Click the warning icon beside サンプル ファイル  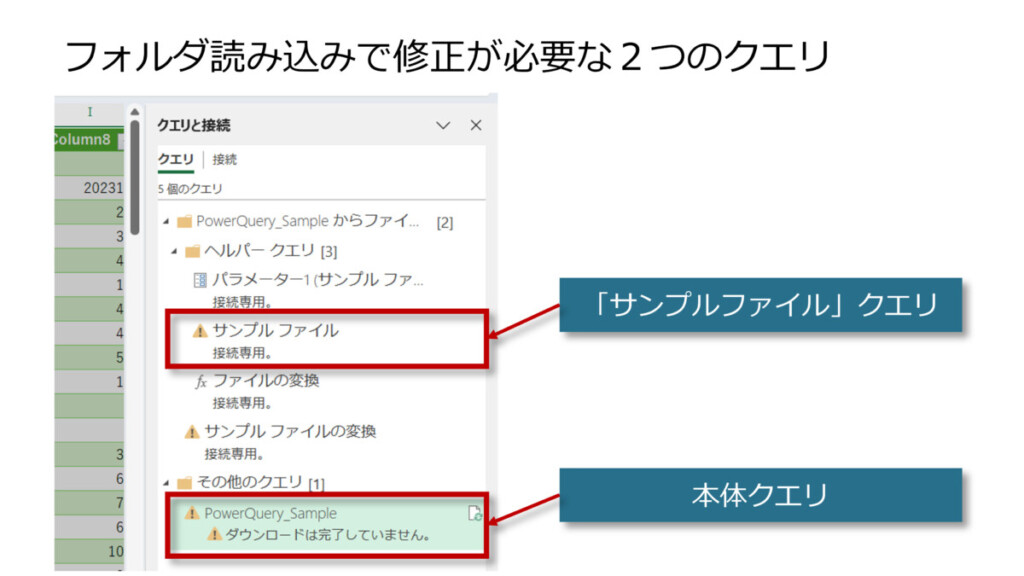click(x=200, y=331)
